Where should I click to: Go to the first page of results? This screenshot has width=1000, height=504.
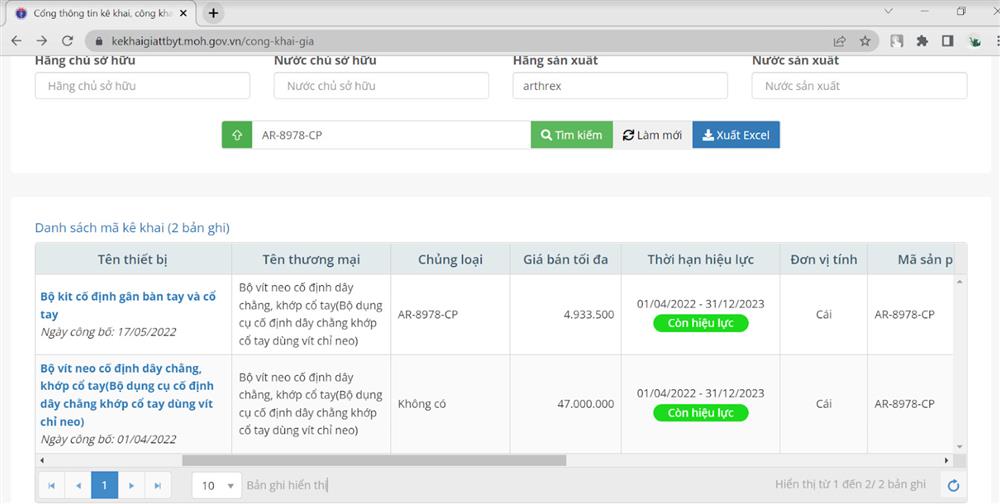click(x=52, y=486)
